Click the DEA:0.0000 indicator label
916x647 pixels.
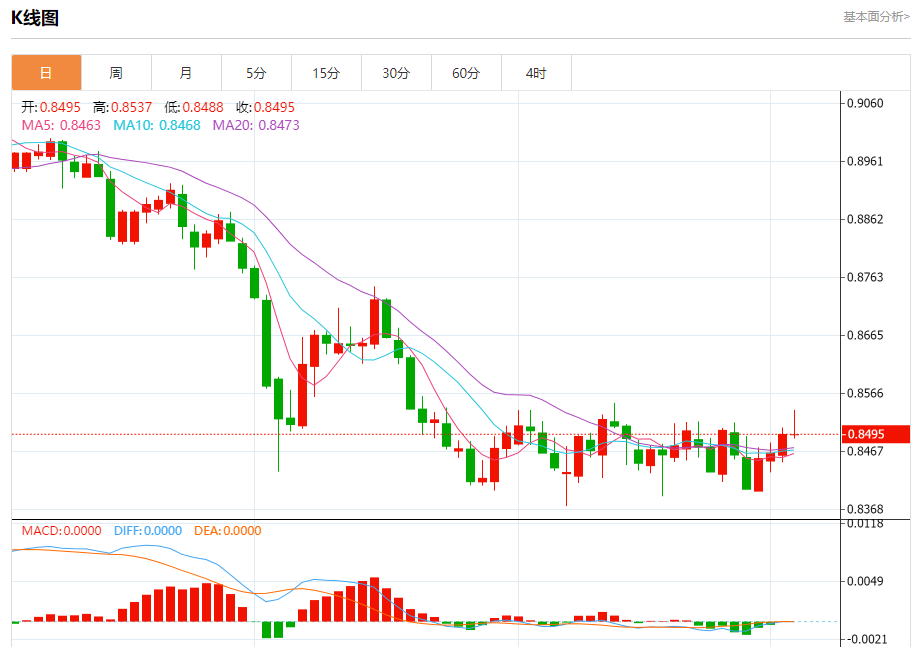(228, 531)
